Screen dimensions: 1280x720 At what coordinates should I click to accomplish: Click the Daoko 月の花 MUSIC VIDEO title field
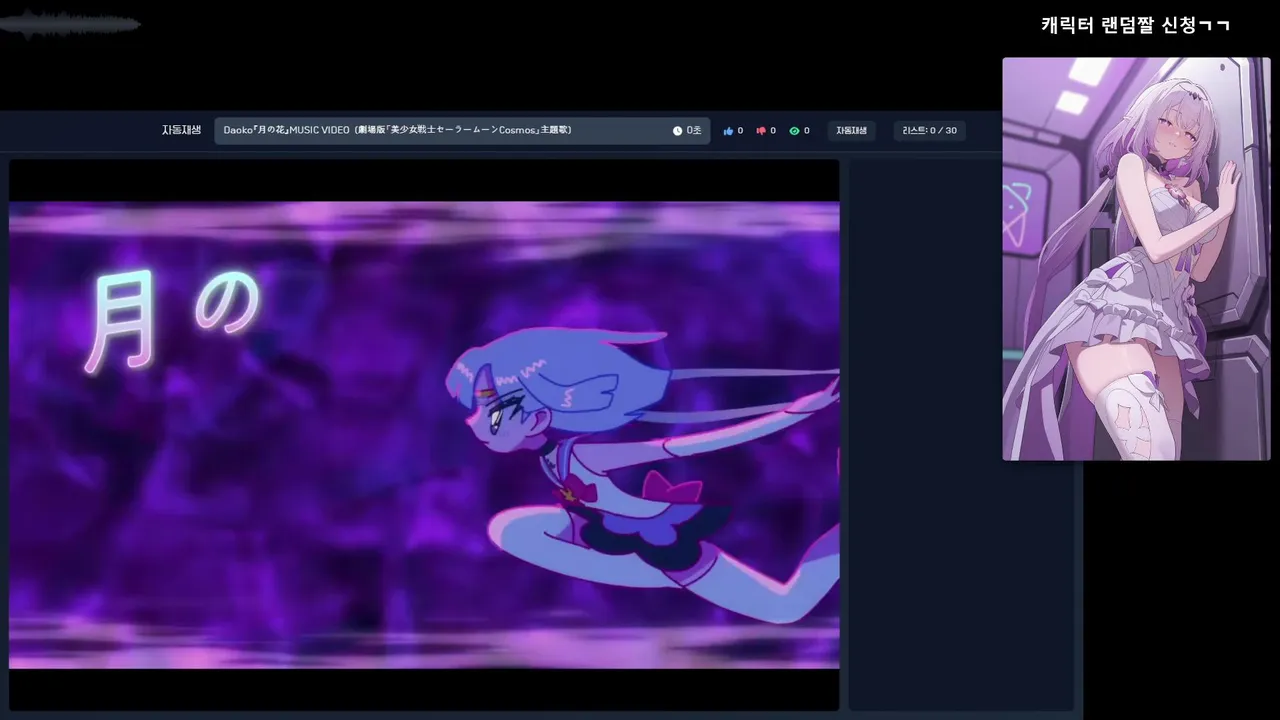[462, 131]
